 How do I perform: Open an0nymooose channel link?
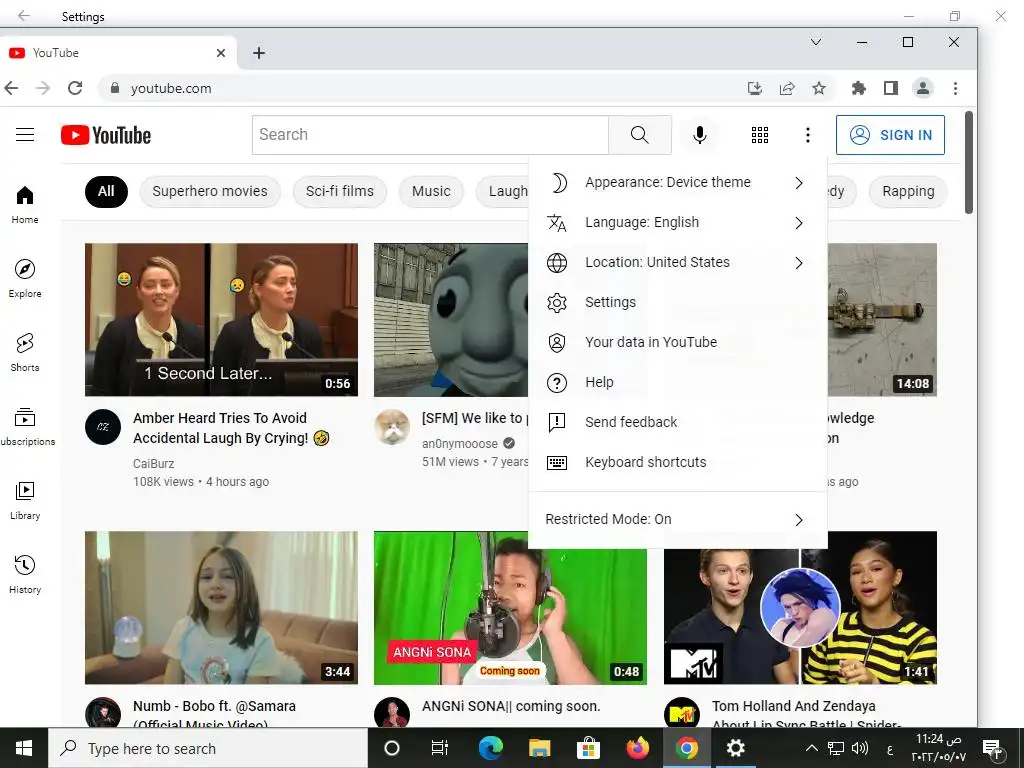pos(460,443)
